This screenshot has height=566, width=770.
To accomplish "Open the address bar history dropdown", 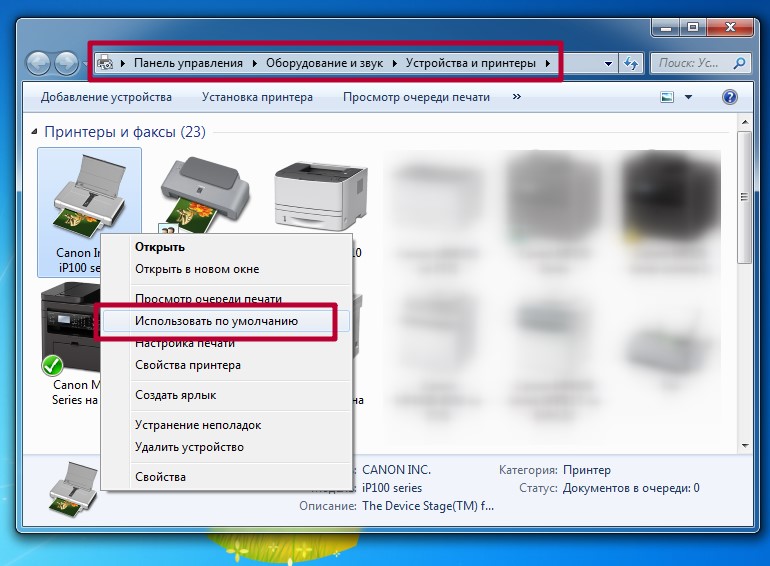I will click(608, 64).
